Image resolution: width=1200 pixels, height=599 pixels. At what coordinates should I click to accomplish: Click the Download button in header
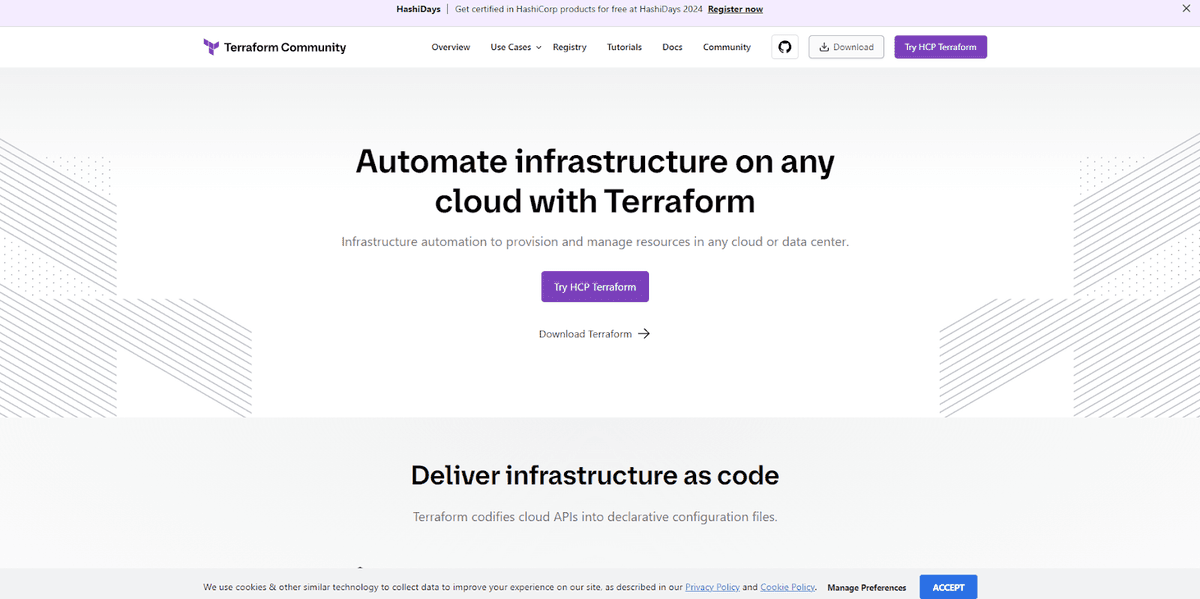846,47
